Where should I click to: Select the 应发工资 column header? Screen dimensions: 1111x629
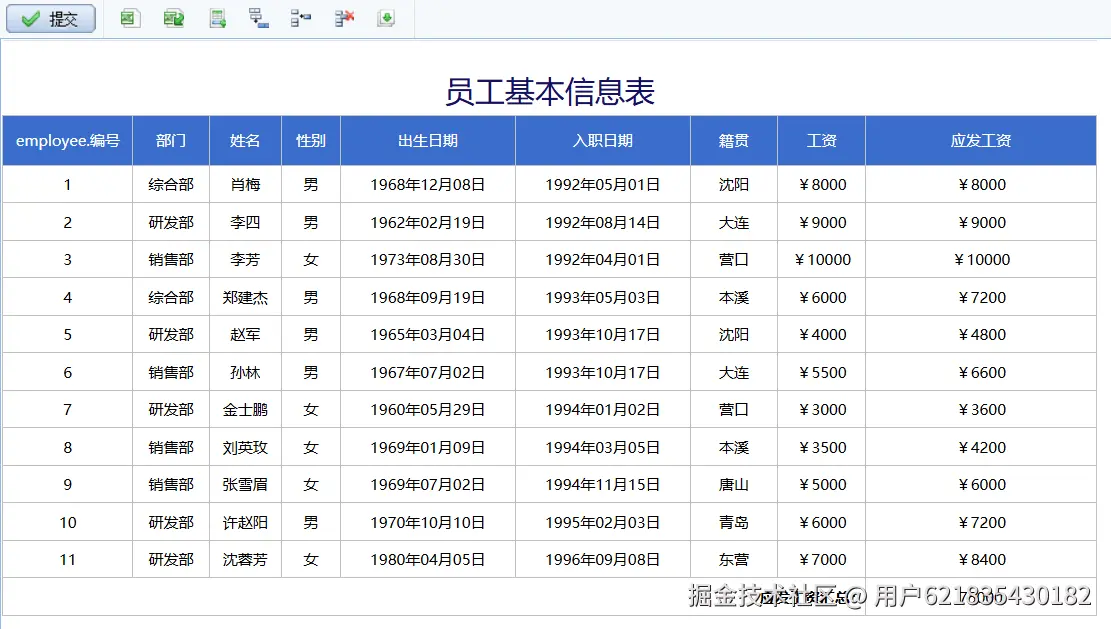[x=981, y=141]
